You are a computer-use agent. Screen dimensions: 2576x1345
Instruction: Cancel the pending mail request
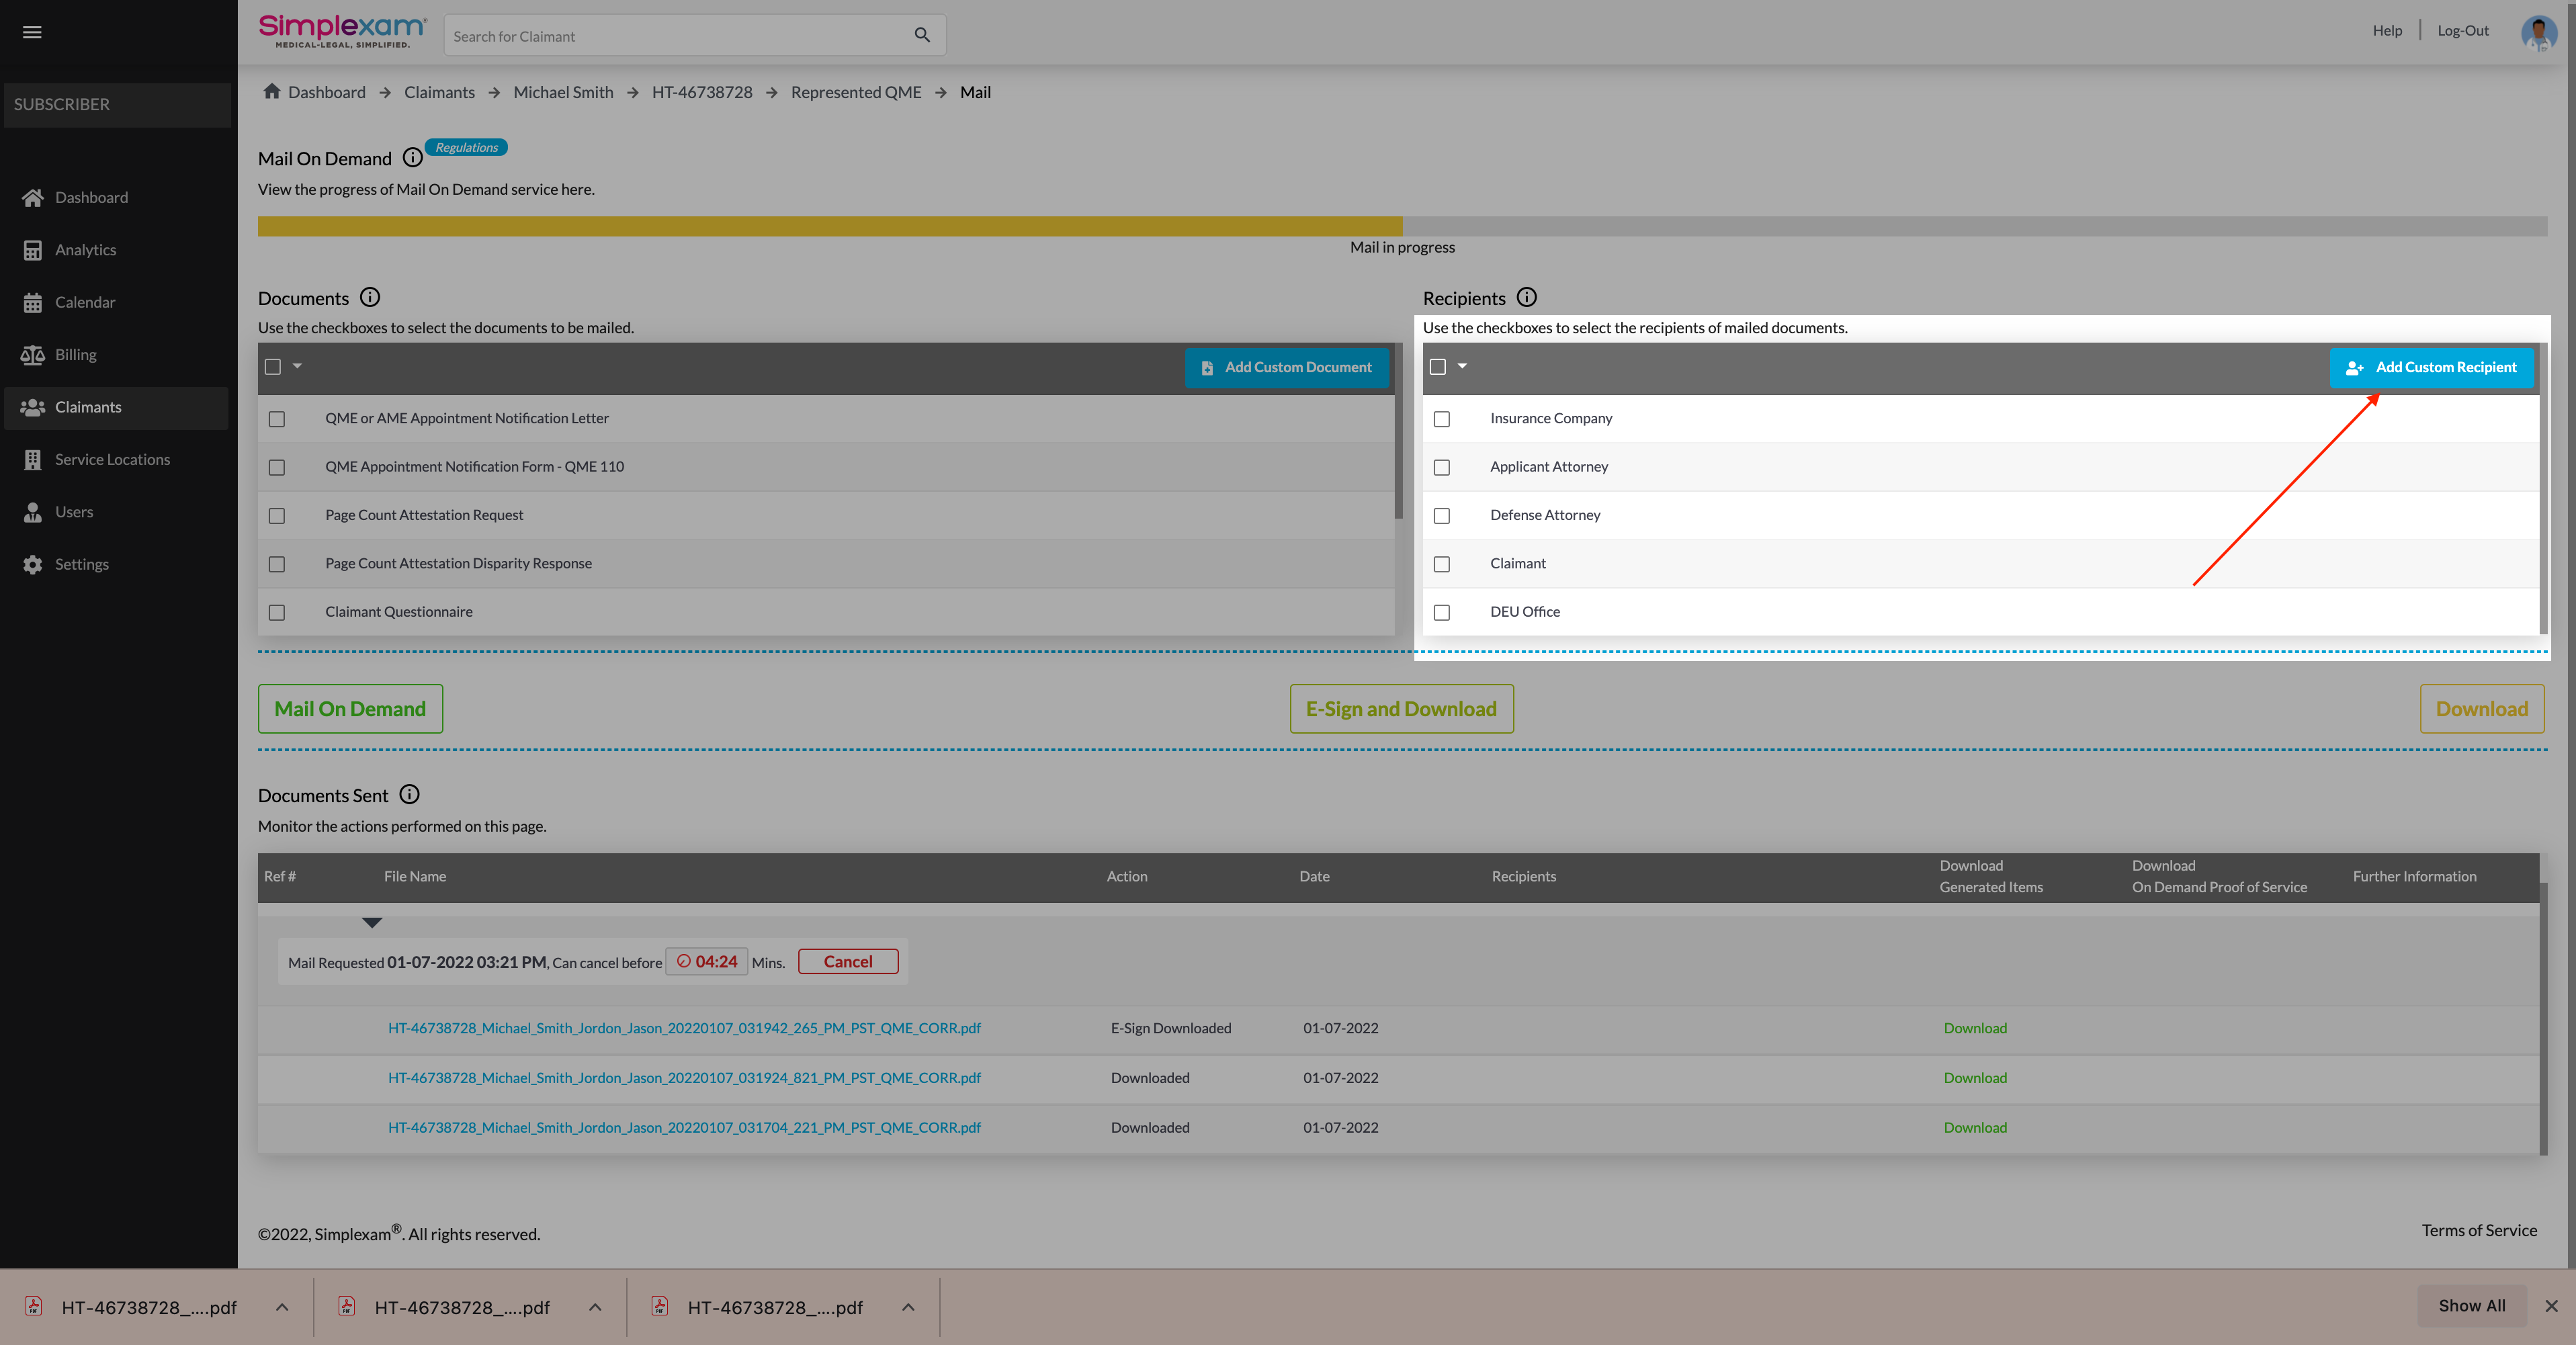point(847,961)
